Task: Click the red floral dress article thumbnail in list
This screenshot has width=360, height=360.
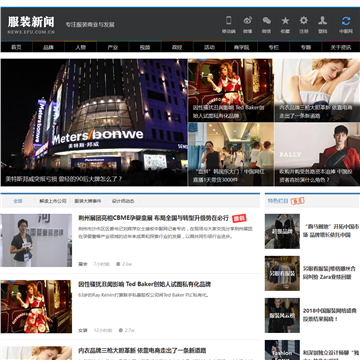Action: 36,306
